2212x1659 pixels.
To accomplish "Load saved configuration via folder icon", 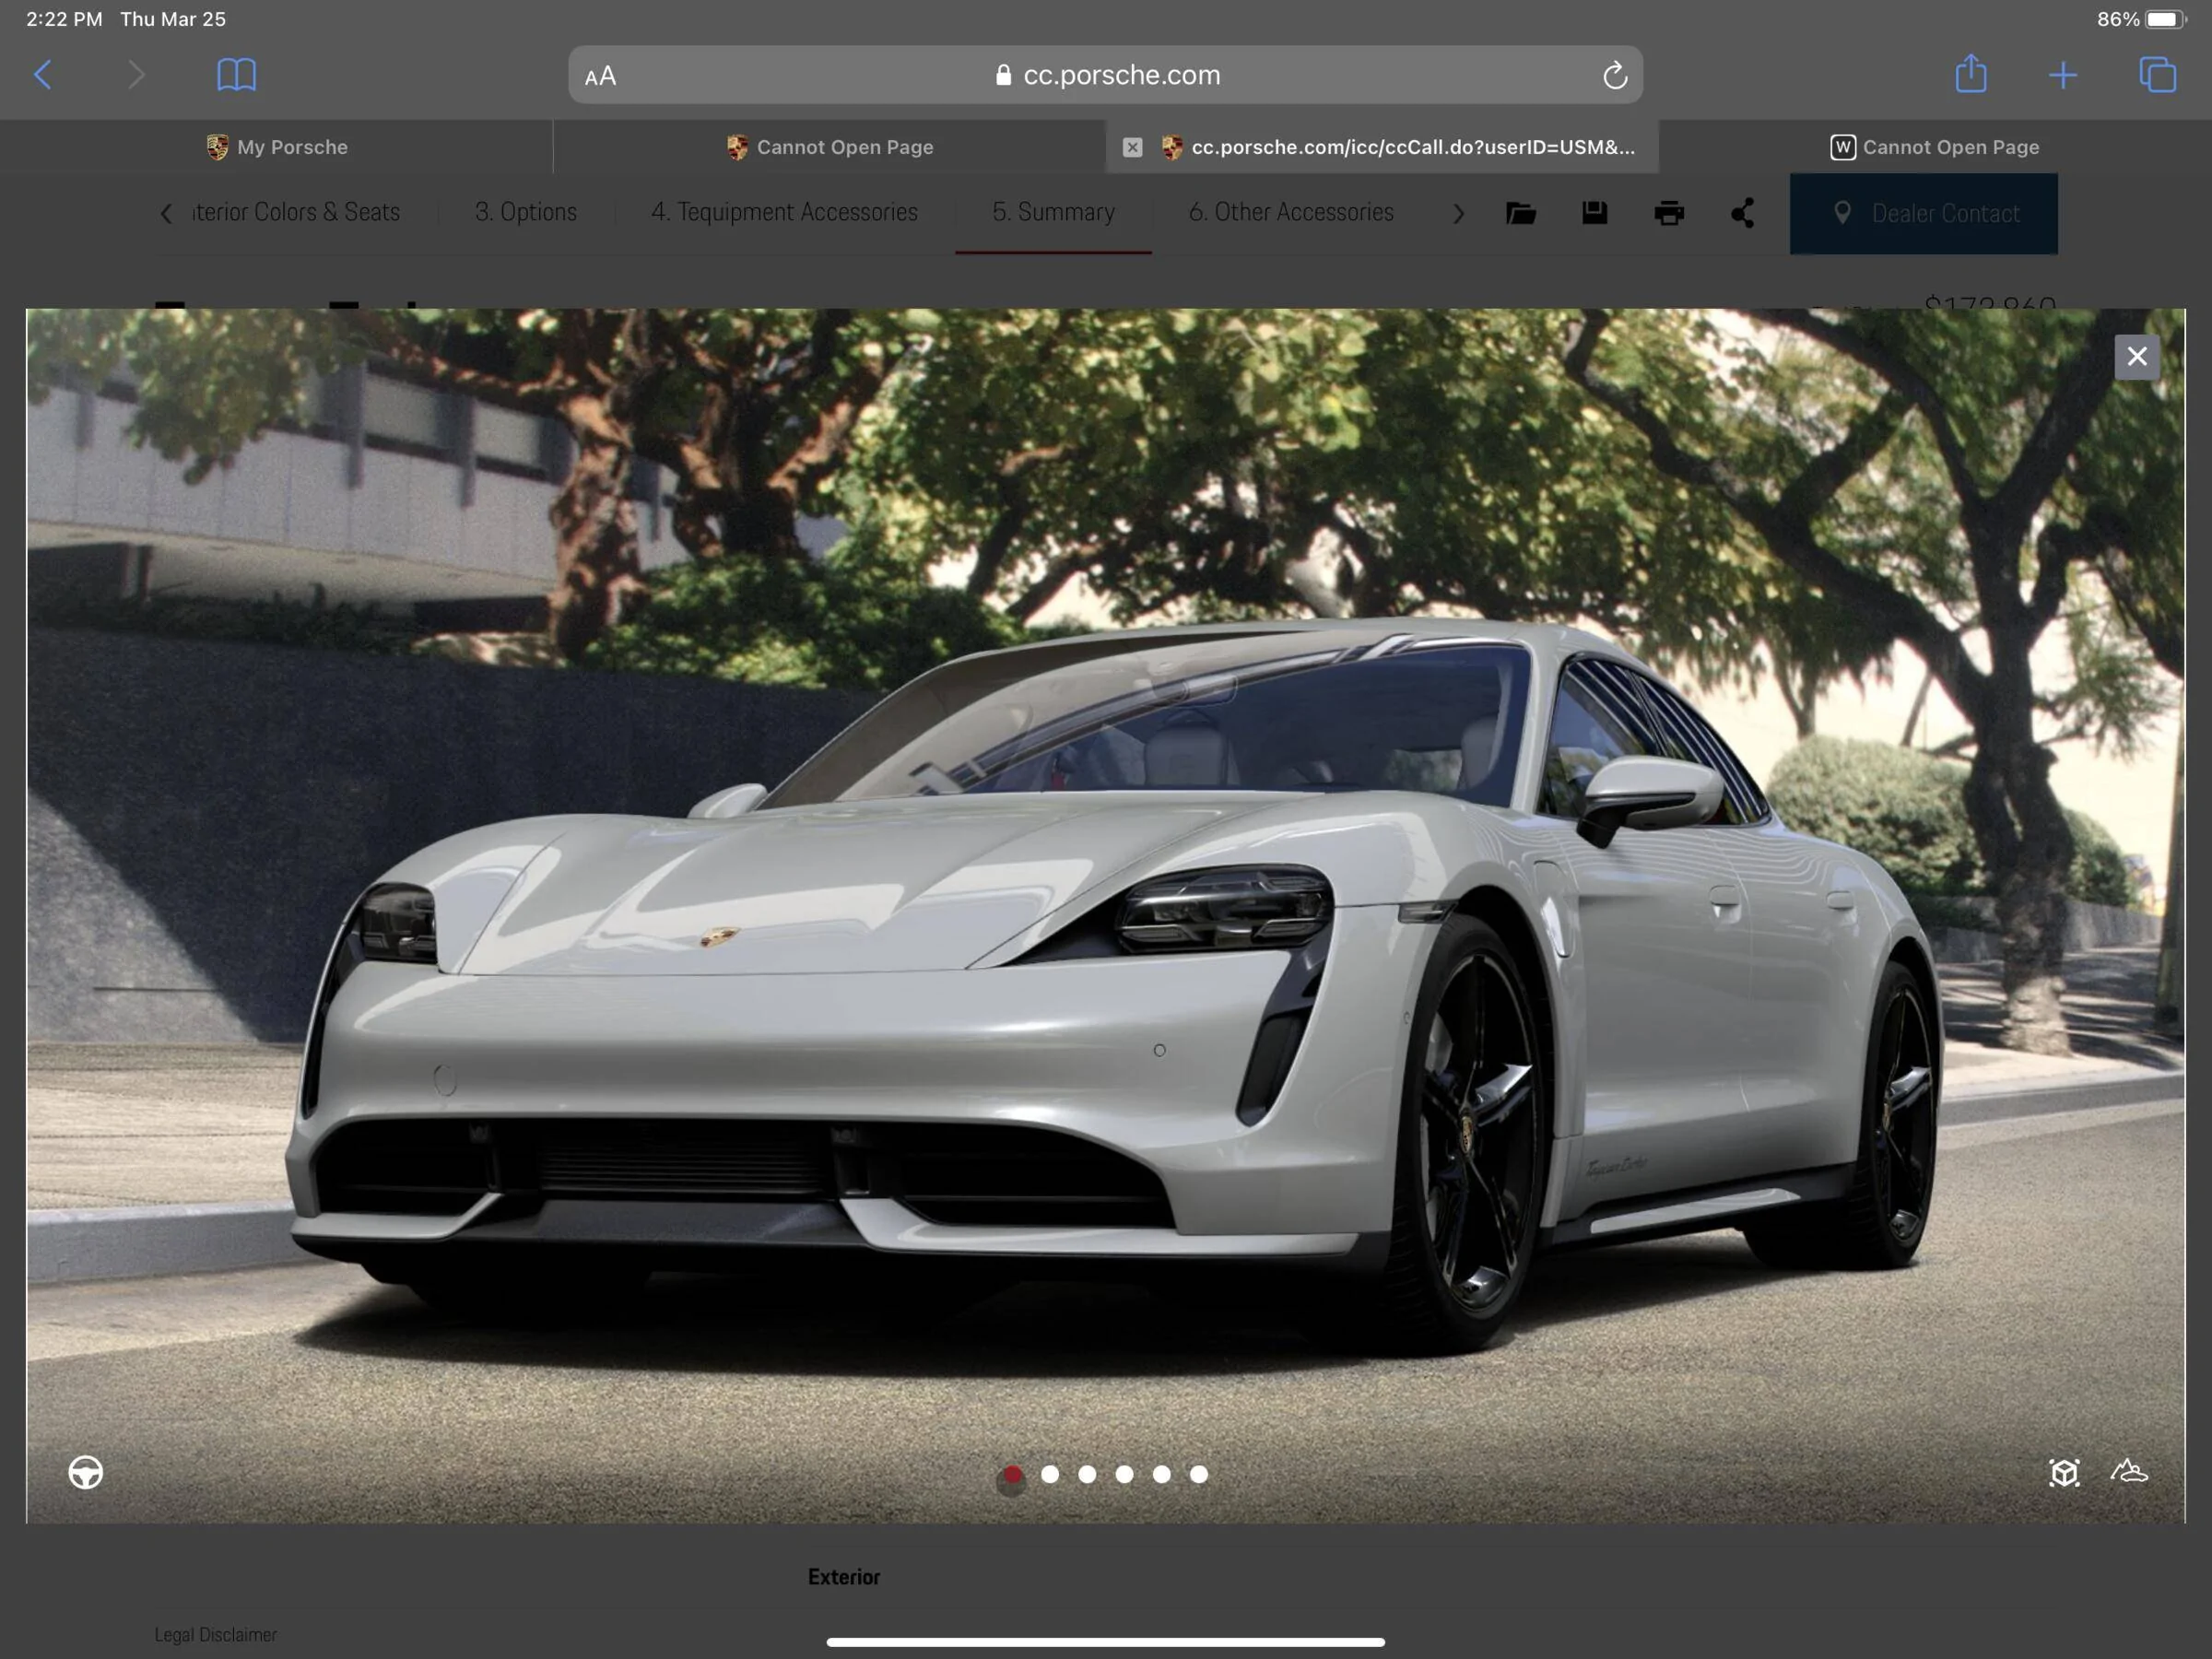I will coord(1520,213).
